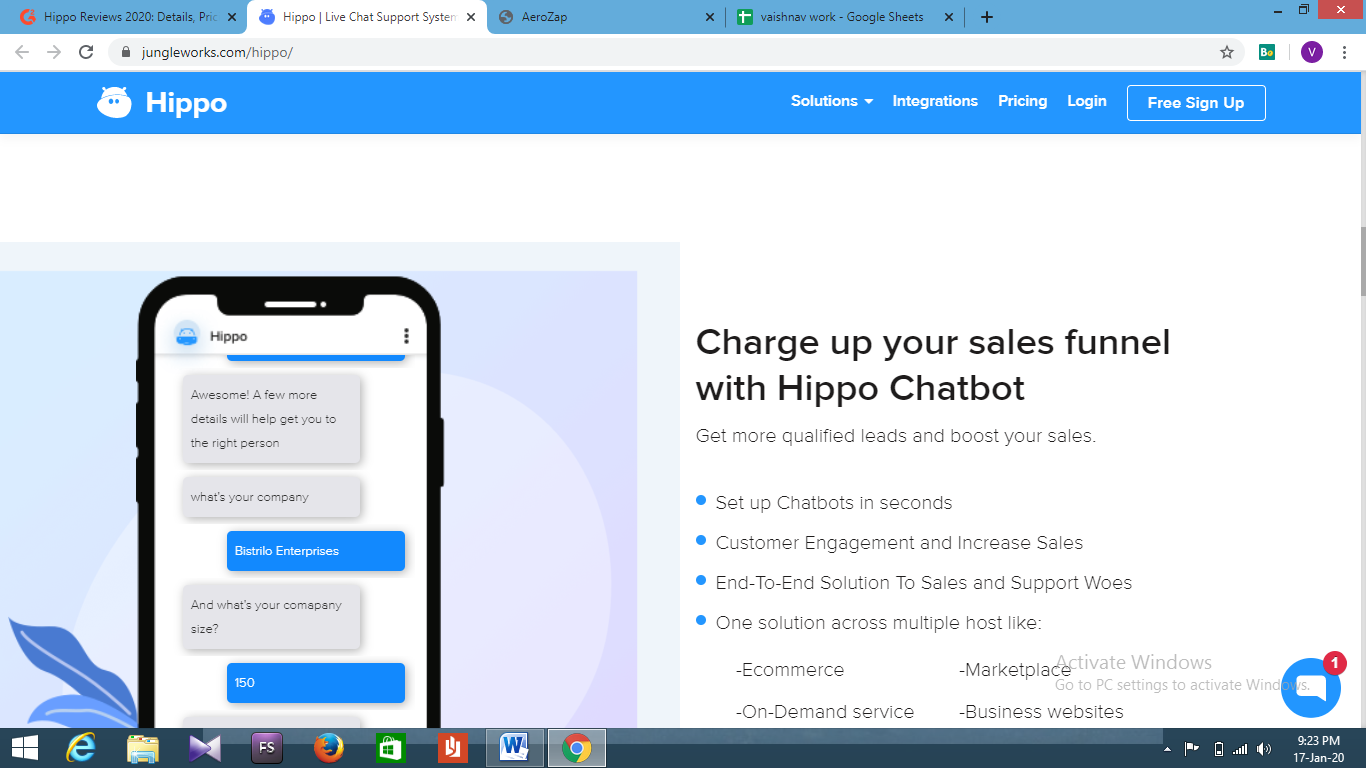Click the Awesome! A few more details message
This screenshot has height=768, width=1366.
pyautogui.click(x=271, y=419)
